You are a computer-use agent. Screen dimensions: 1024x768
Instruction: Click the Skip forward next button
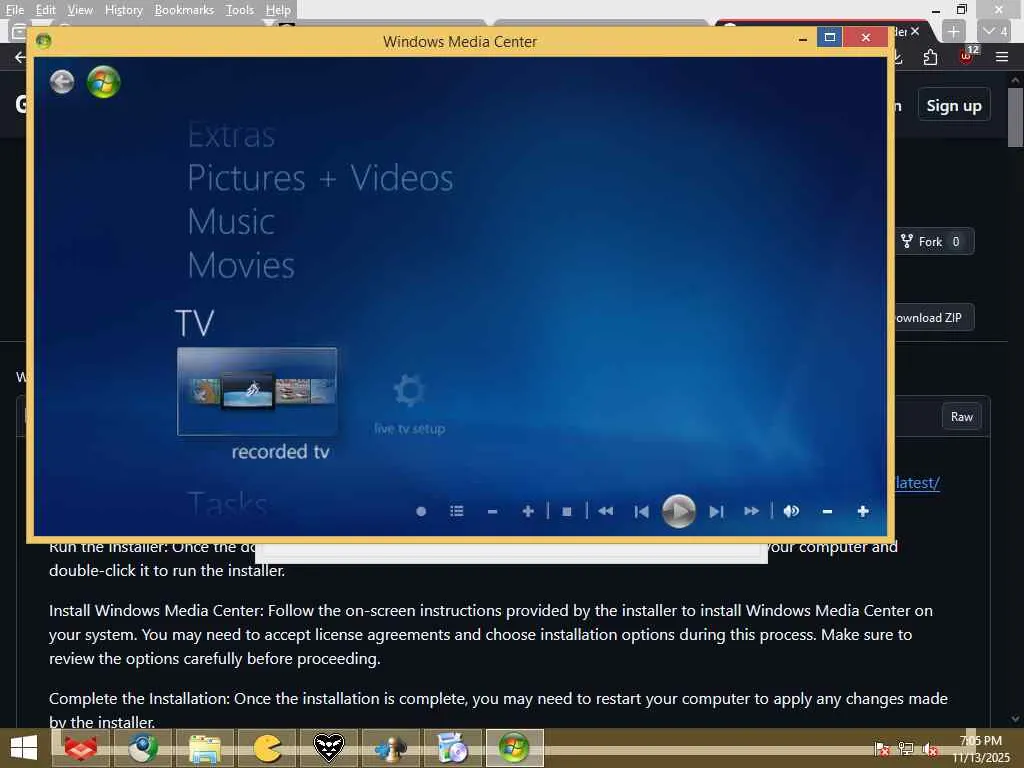(716, 511)
